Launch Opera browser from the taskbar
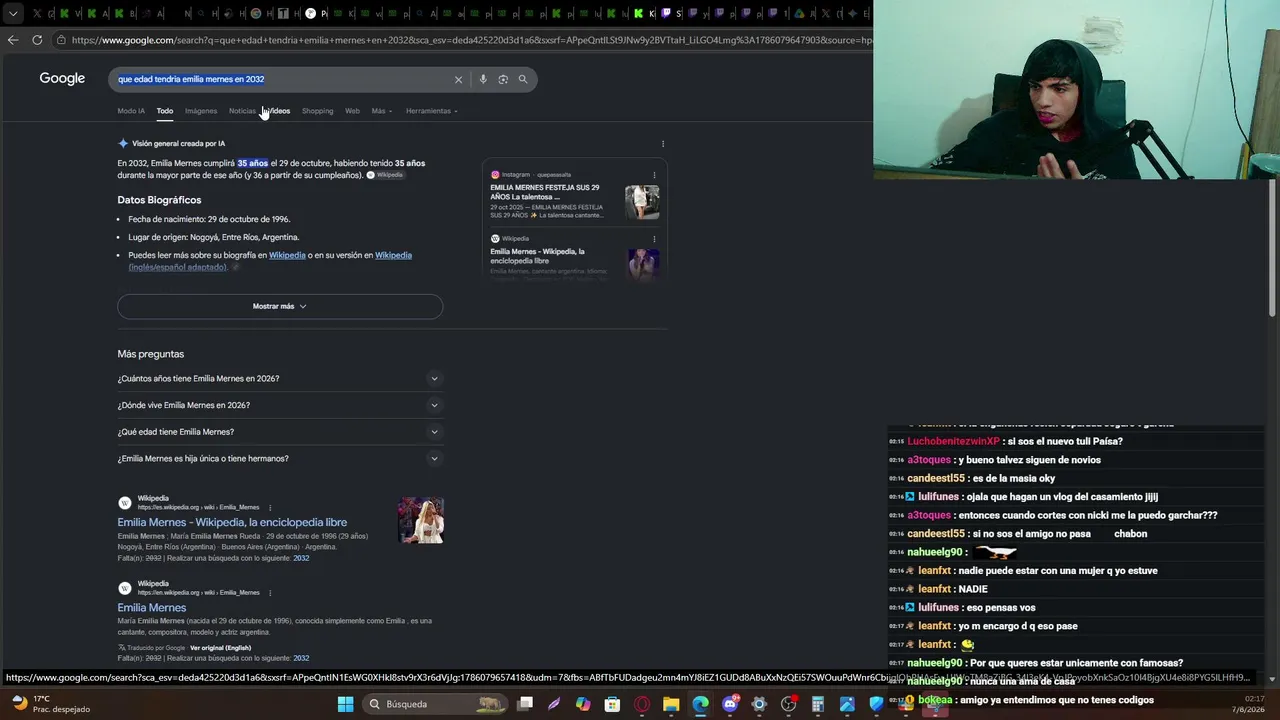 (642, 704)
